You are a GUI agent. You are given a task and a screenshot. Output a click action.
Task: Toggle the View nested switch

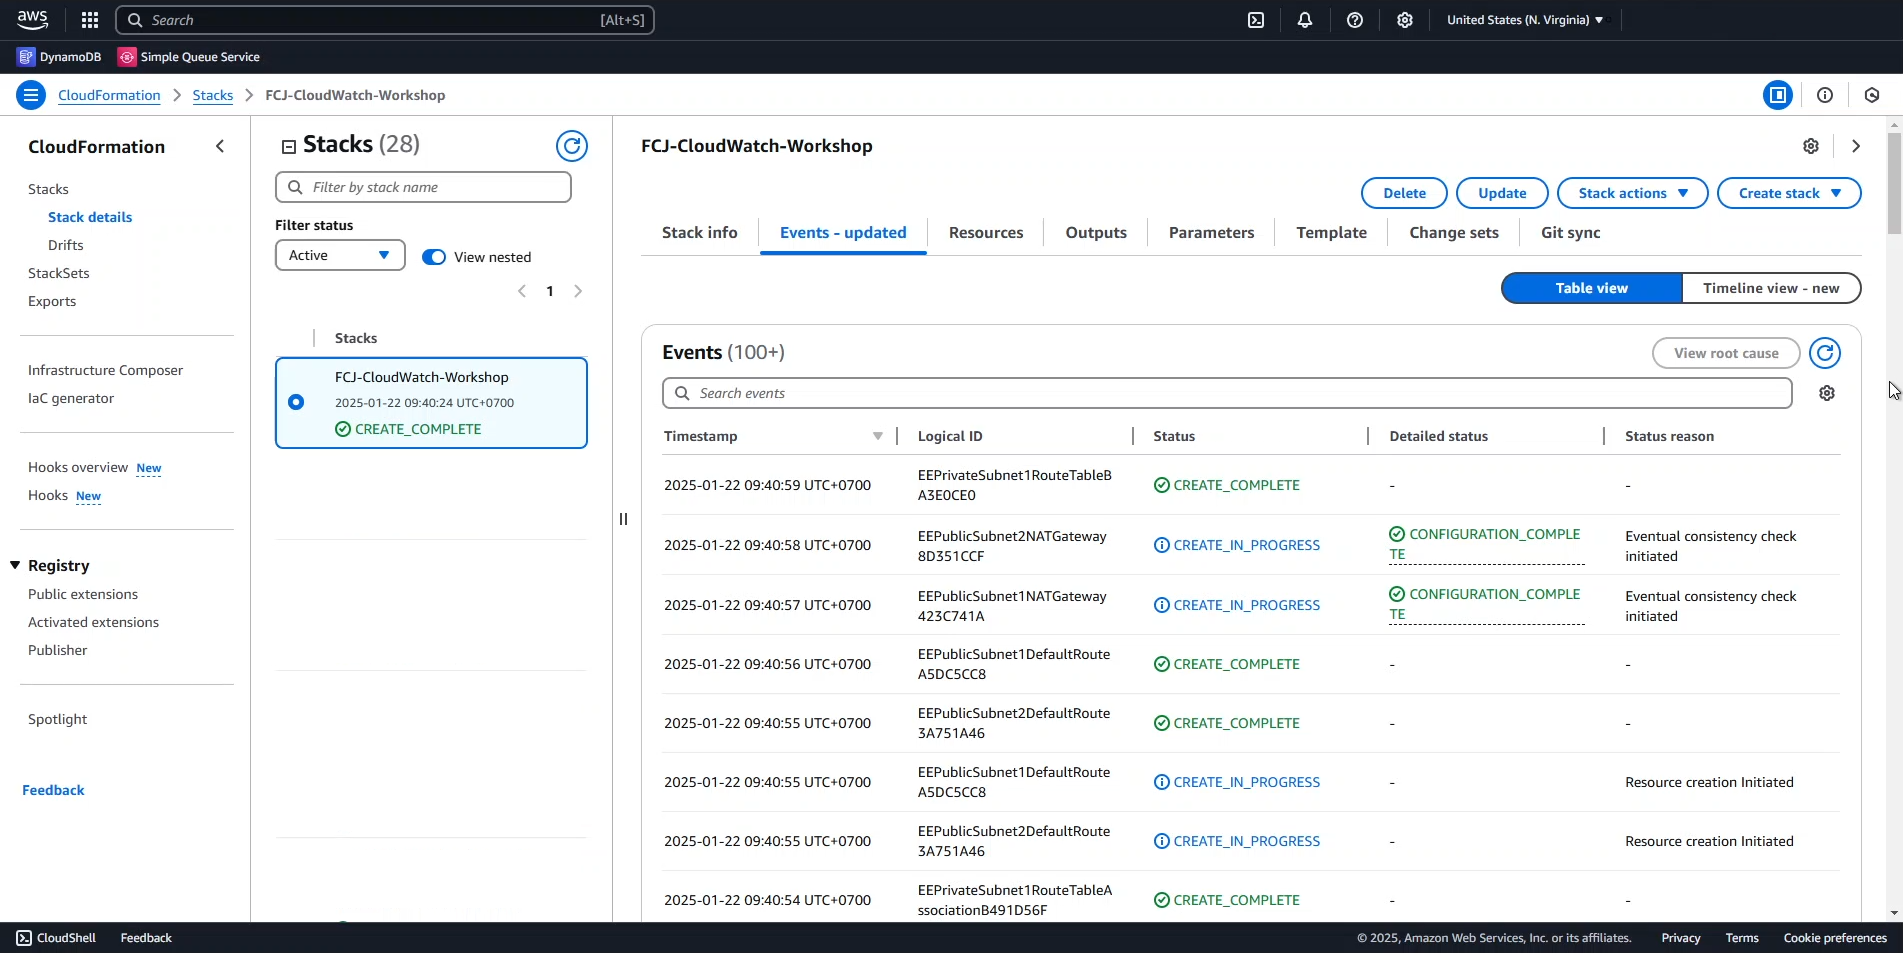point(434,257)
